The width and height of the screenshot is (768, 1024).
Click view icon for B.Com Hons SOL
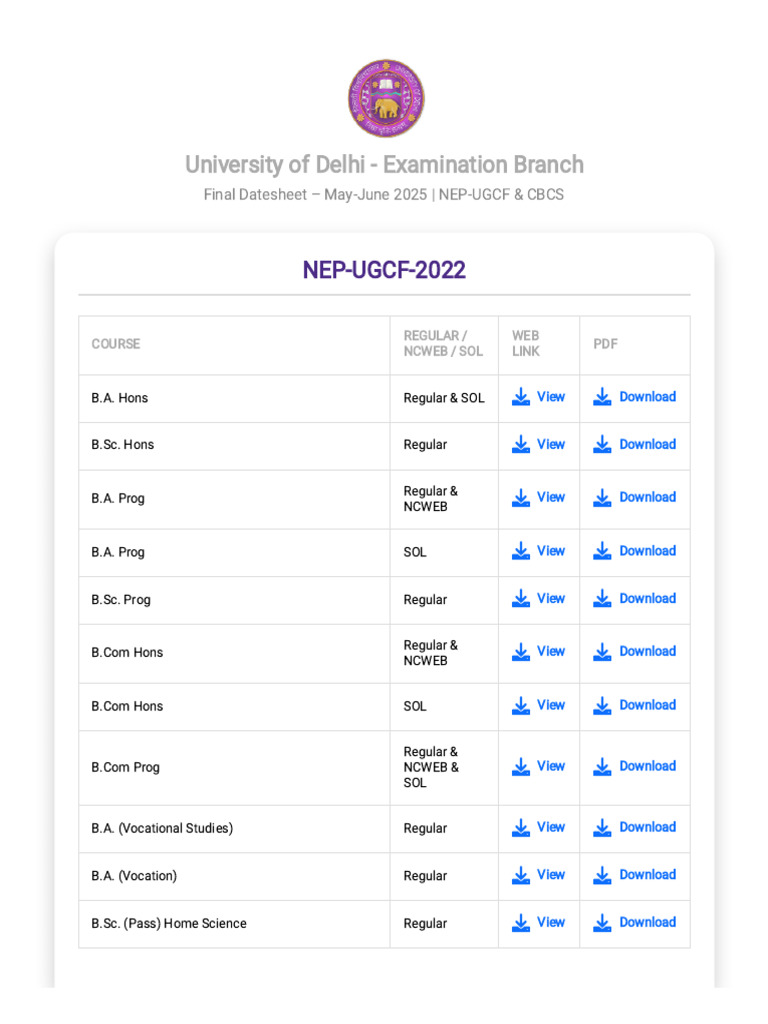[521, 706]
